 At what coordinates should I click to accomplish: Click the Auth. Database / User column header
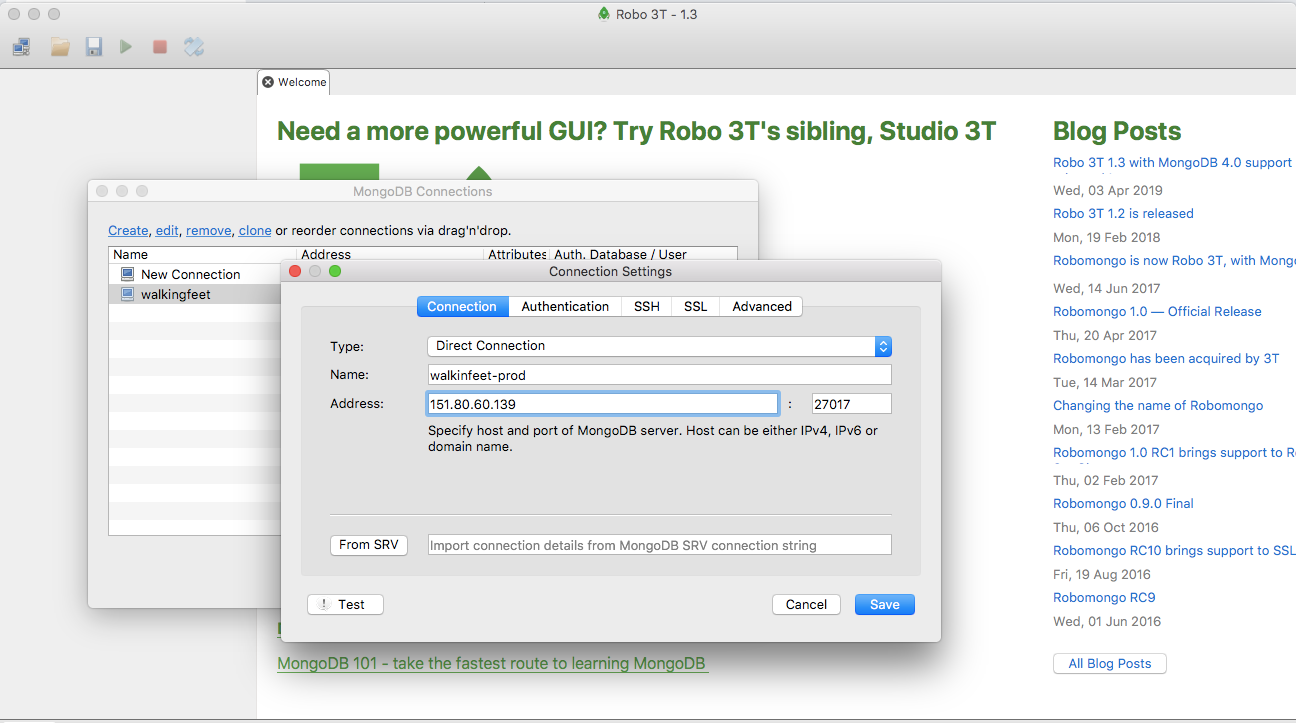pyautogui.click(x=643, y=255)
